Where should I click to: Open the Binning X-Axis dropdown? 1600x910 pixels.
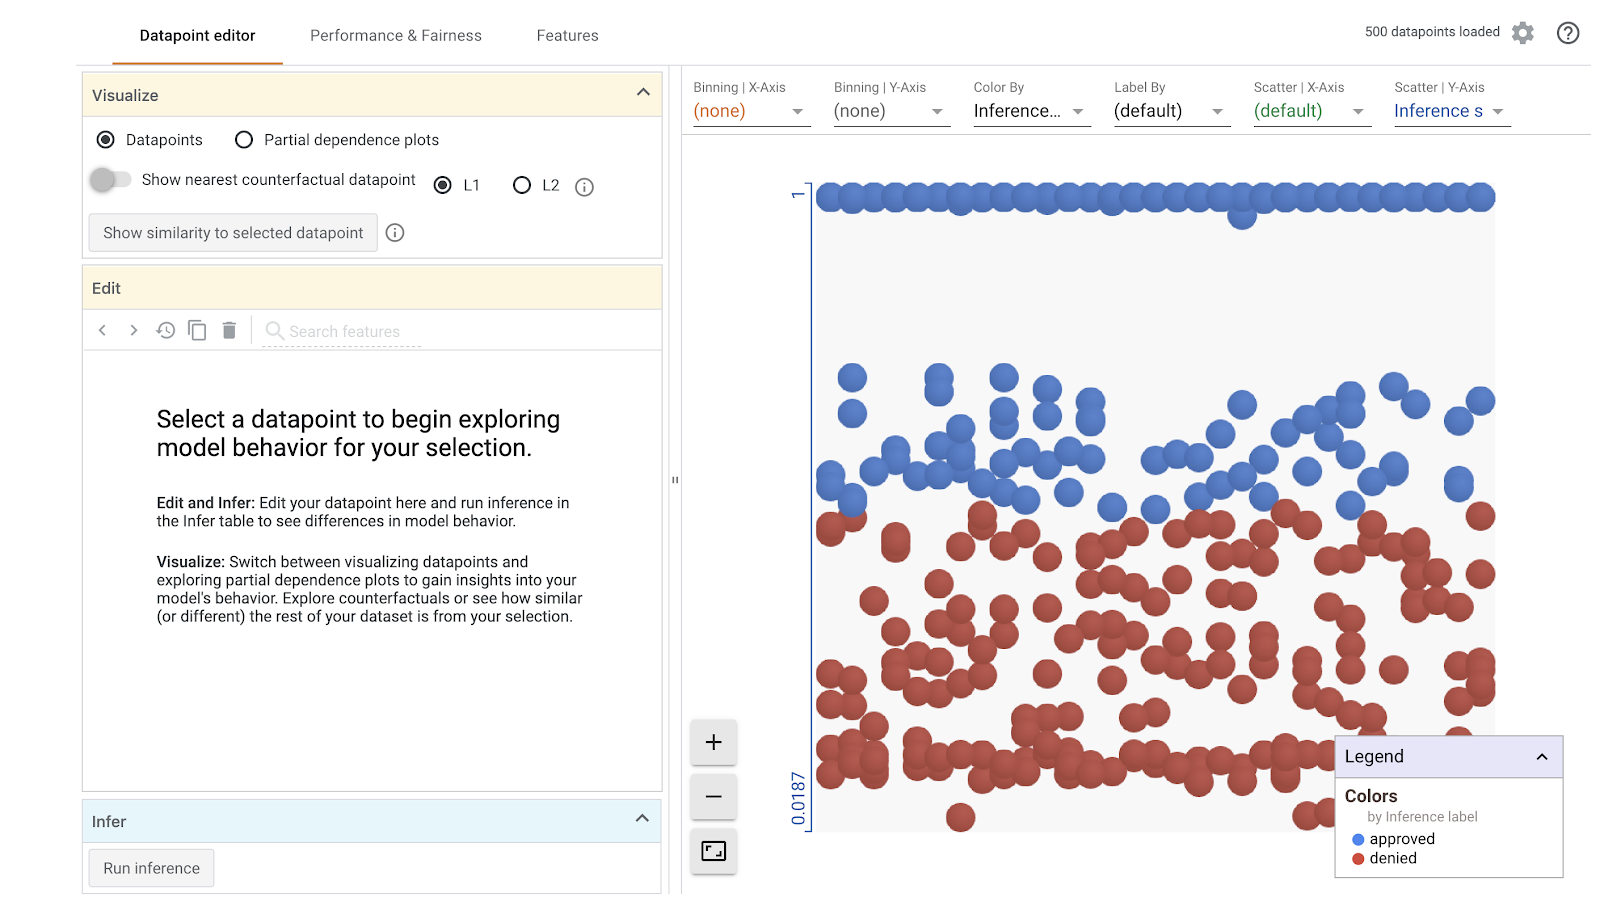pyautogui.click(x=750, y=111)
